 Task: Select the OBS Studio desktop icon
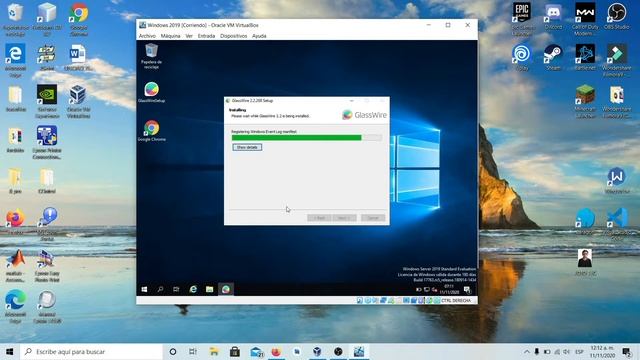pyautogui.click(x=616, y=16)
